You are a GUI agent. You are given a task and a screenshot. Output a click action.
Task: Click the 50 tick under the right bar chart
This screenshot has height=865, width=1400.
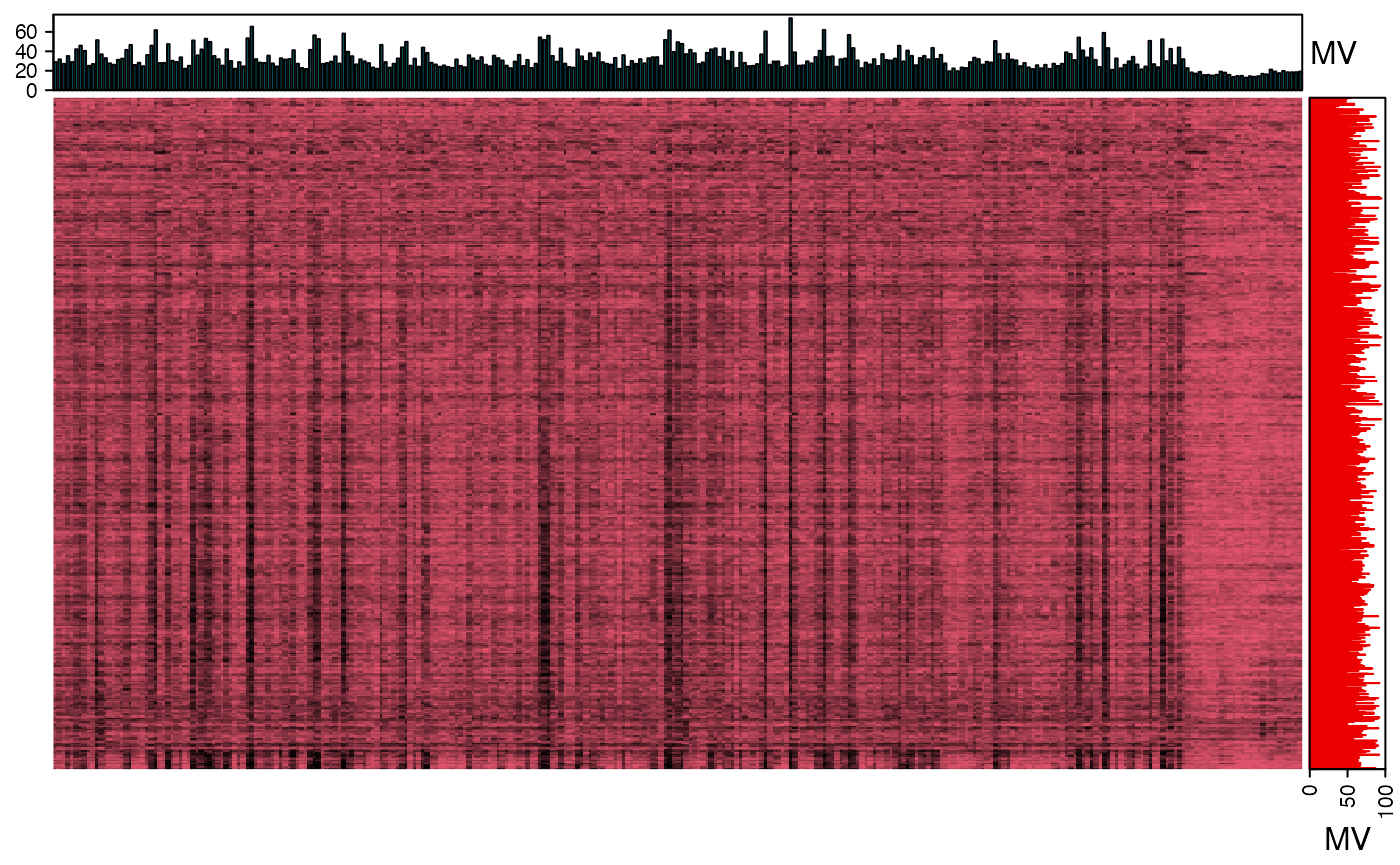point(1348,796)
